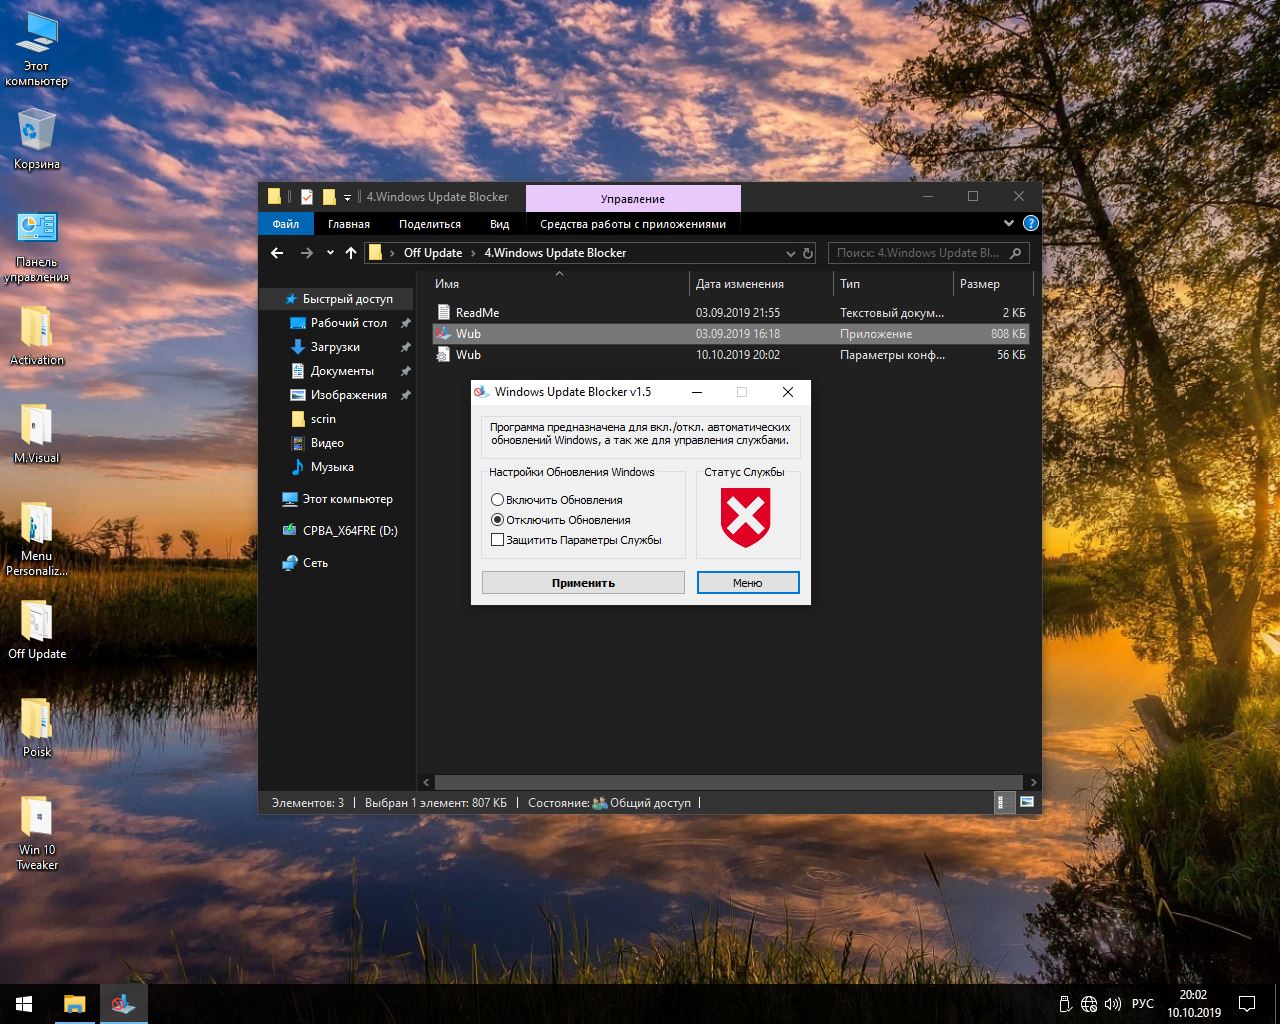Sort by Размер column header

click(x=992, y=284)
